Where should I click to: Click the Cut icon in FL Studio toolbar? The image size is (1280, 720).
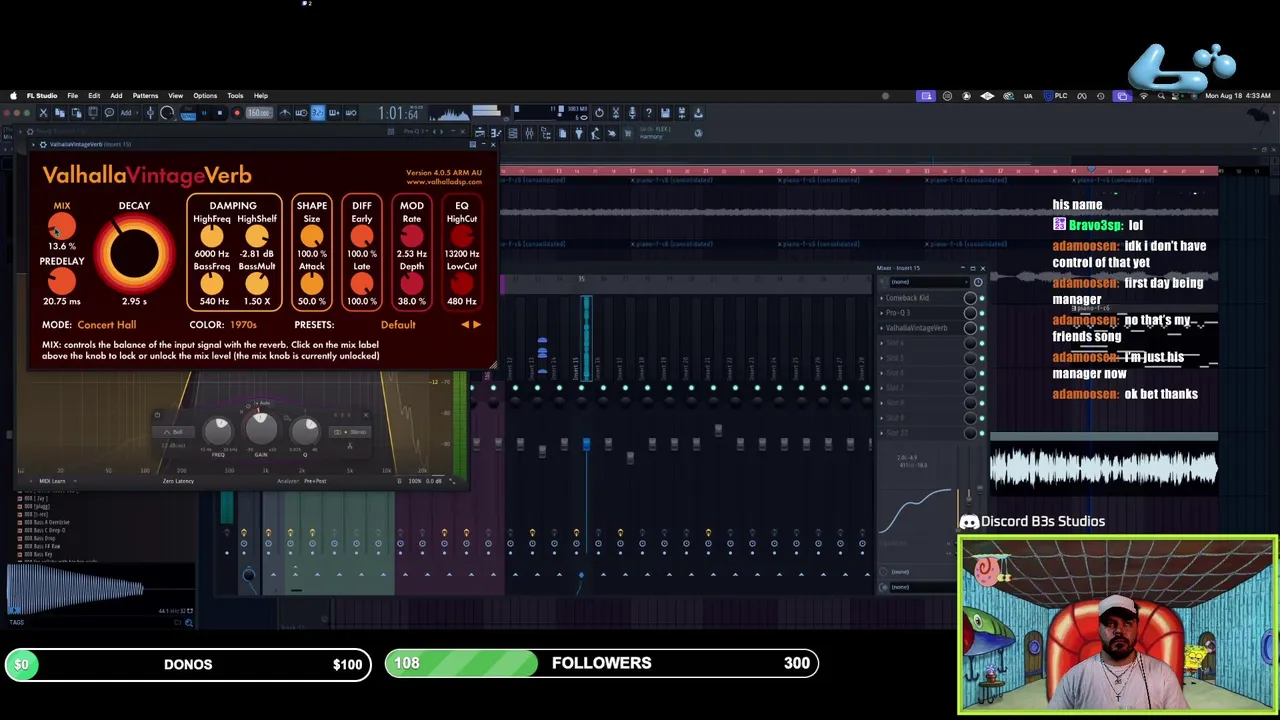[43, 113]
